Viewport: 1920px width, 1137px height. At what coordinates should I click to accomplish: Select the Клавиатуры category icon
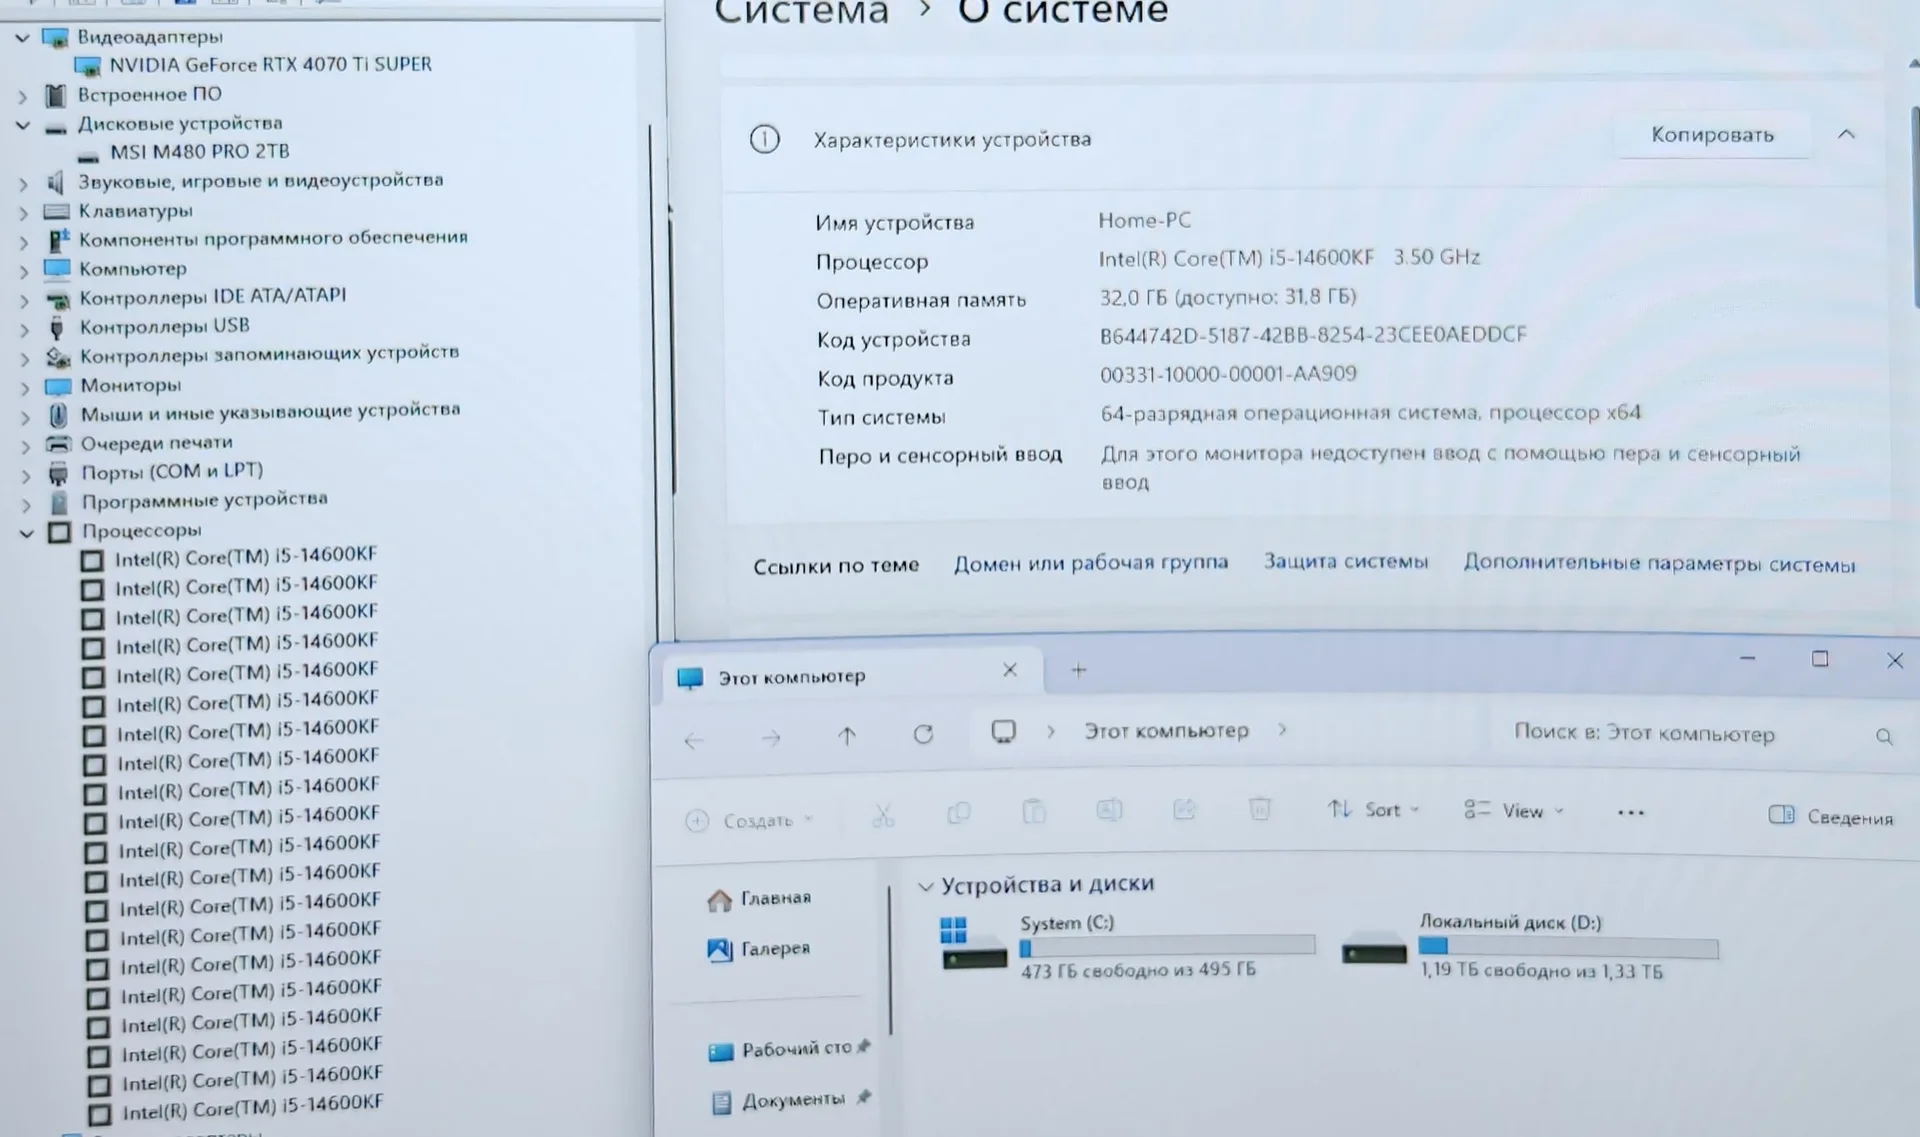click(56, 211)
